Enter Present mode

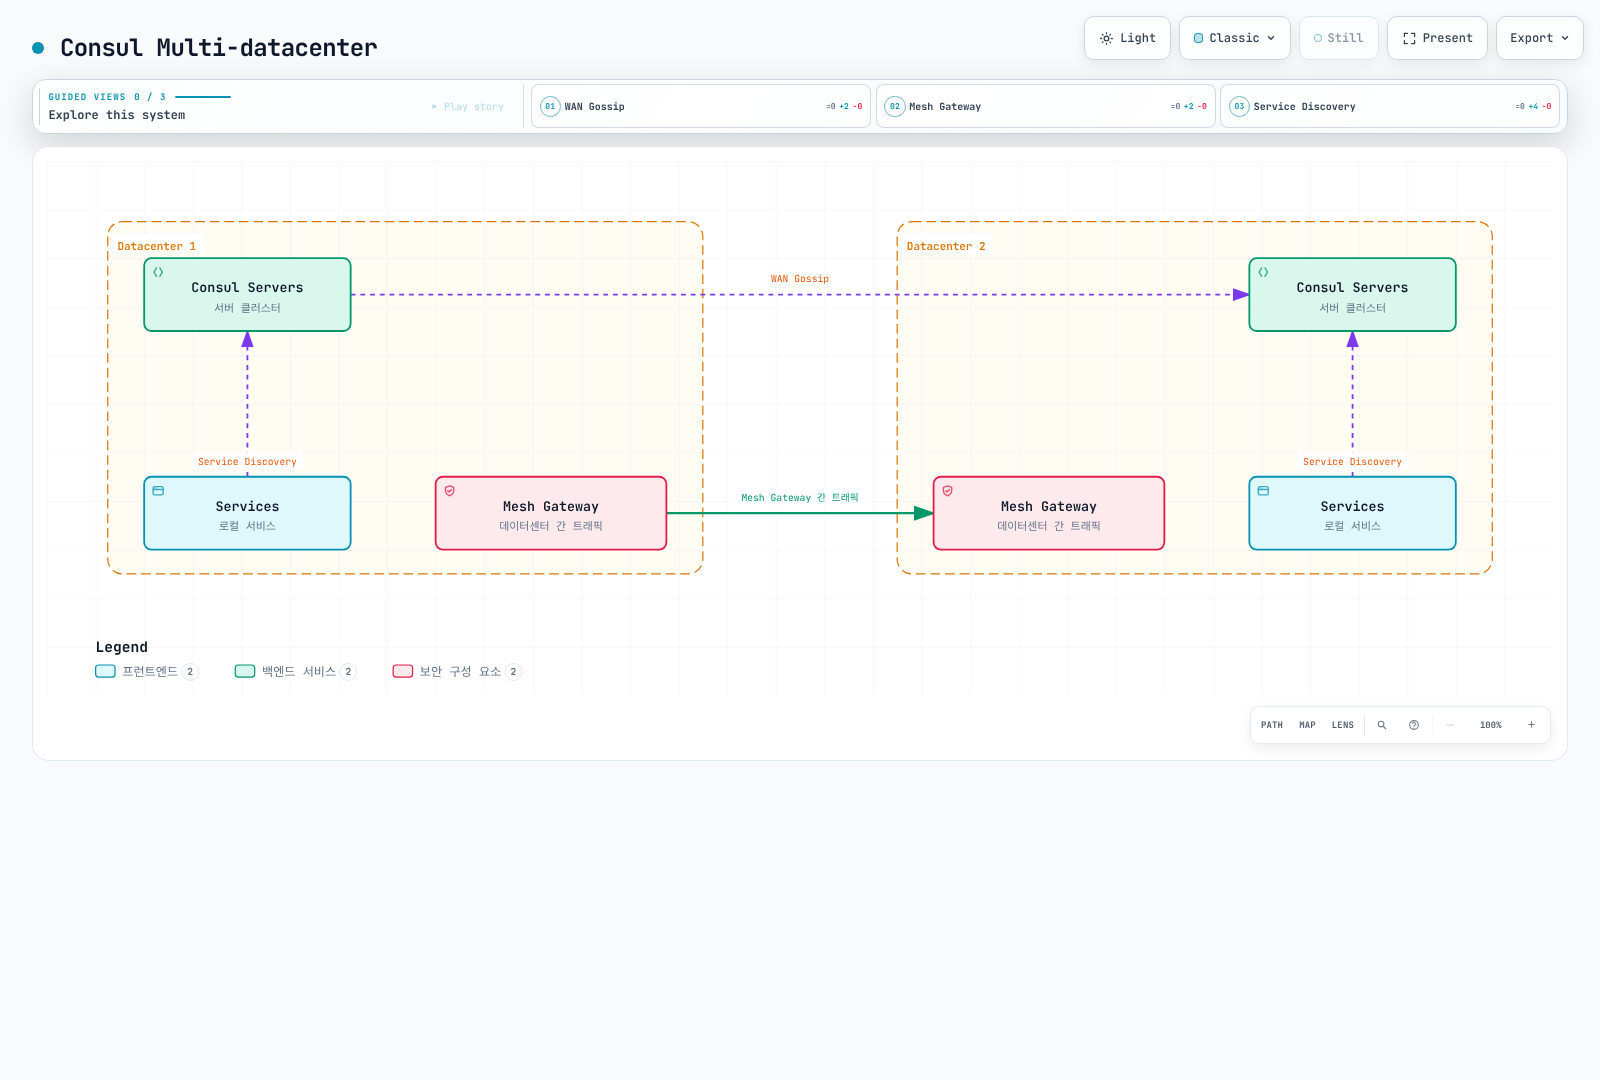[x=1437, y=38]
